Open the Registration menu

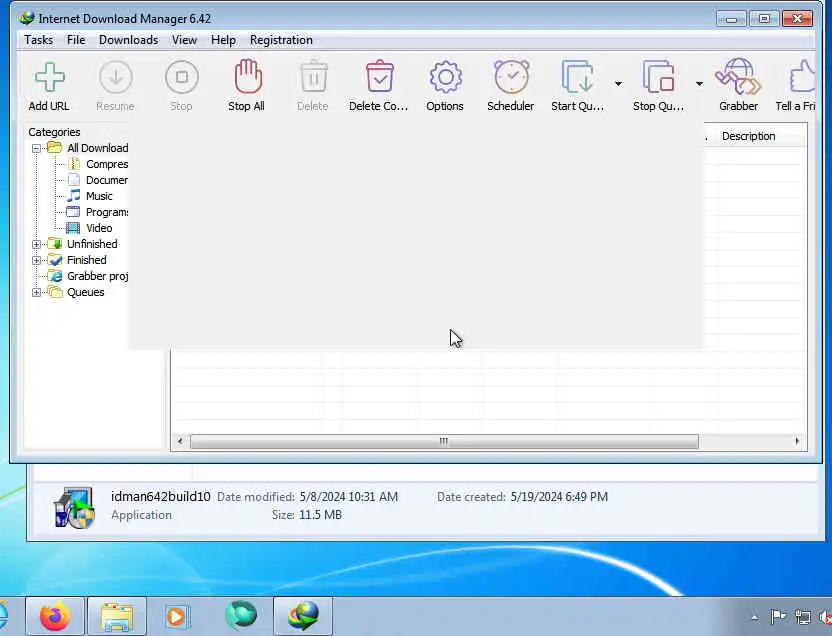(281, 40)
